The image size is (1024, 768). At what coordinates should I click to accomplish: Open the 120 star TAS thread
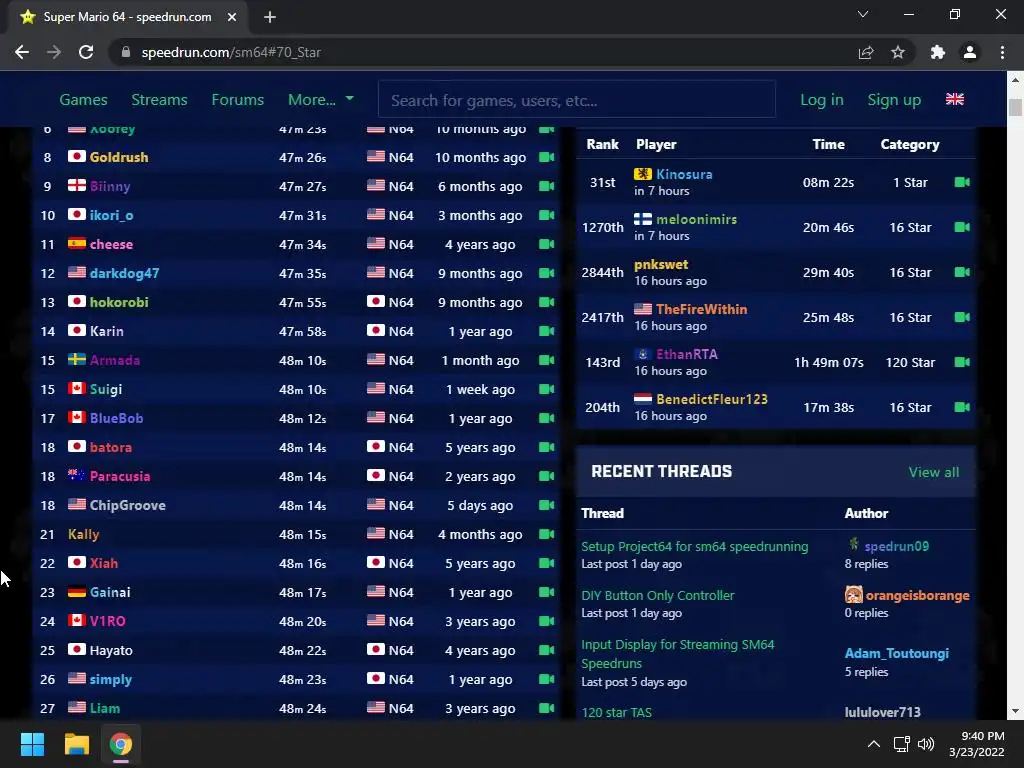pos(616,712)
